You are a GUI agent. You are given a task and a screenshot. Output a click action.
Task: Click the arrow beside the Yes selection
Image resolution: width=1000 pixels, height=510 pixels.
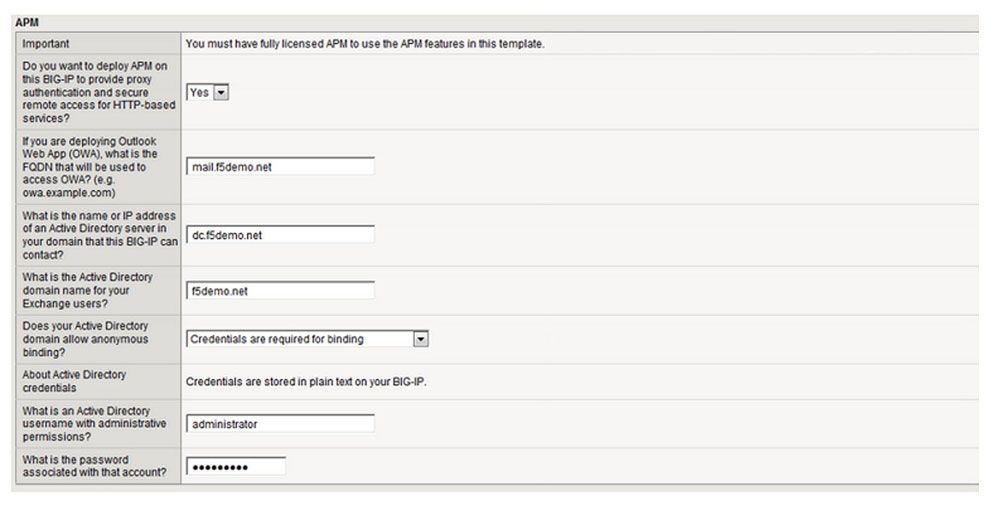(221, 92)
